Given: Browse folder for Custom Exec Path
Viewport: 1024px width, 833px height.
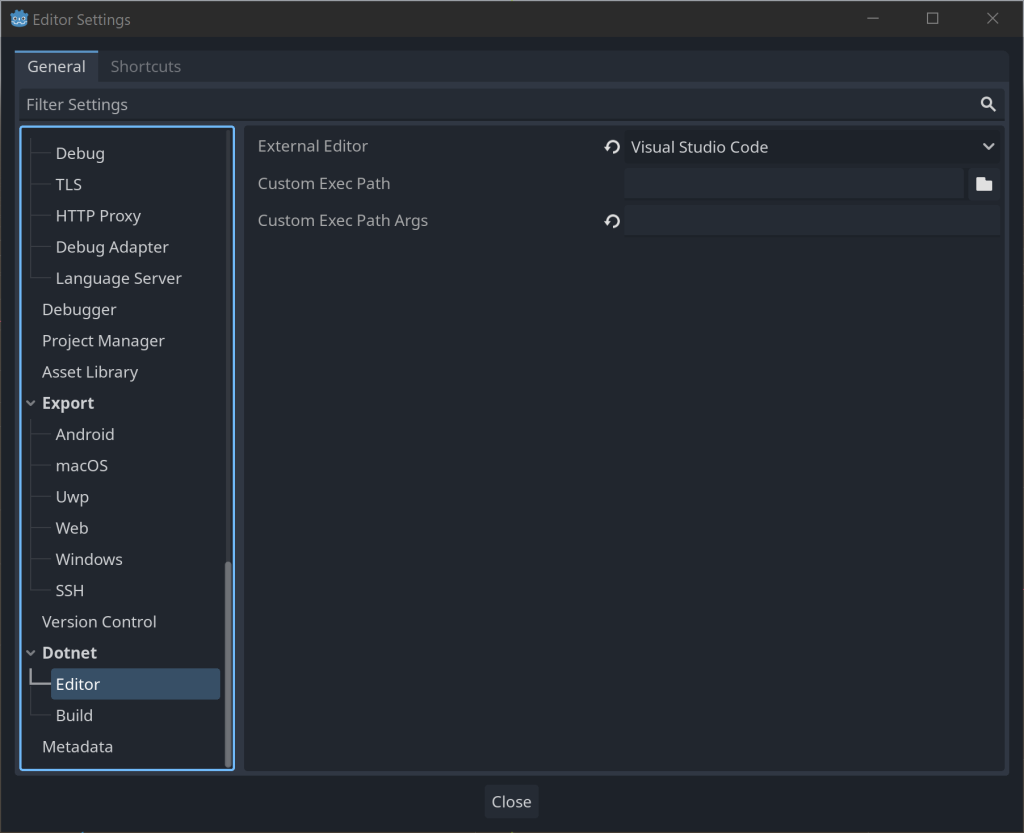Looking at the screenshot, I should [984, 184].
